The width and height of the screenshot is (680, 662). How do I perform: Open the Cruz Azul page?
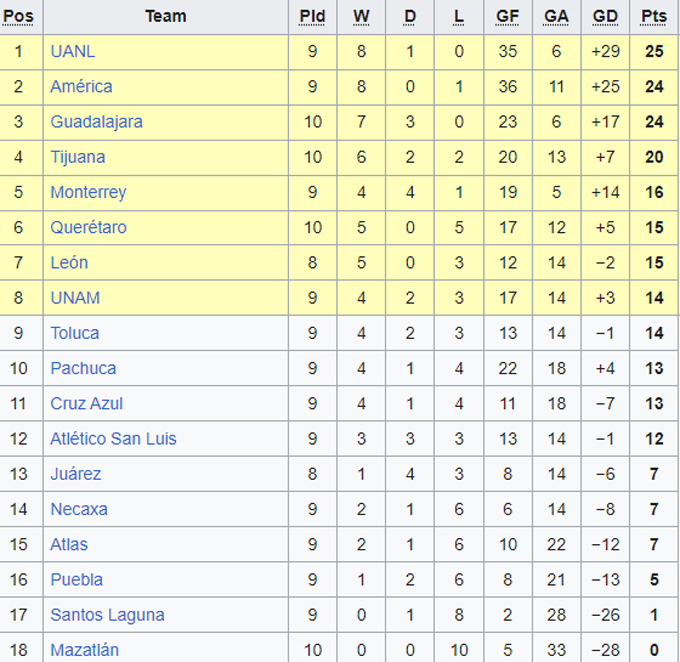pos(87,403)
